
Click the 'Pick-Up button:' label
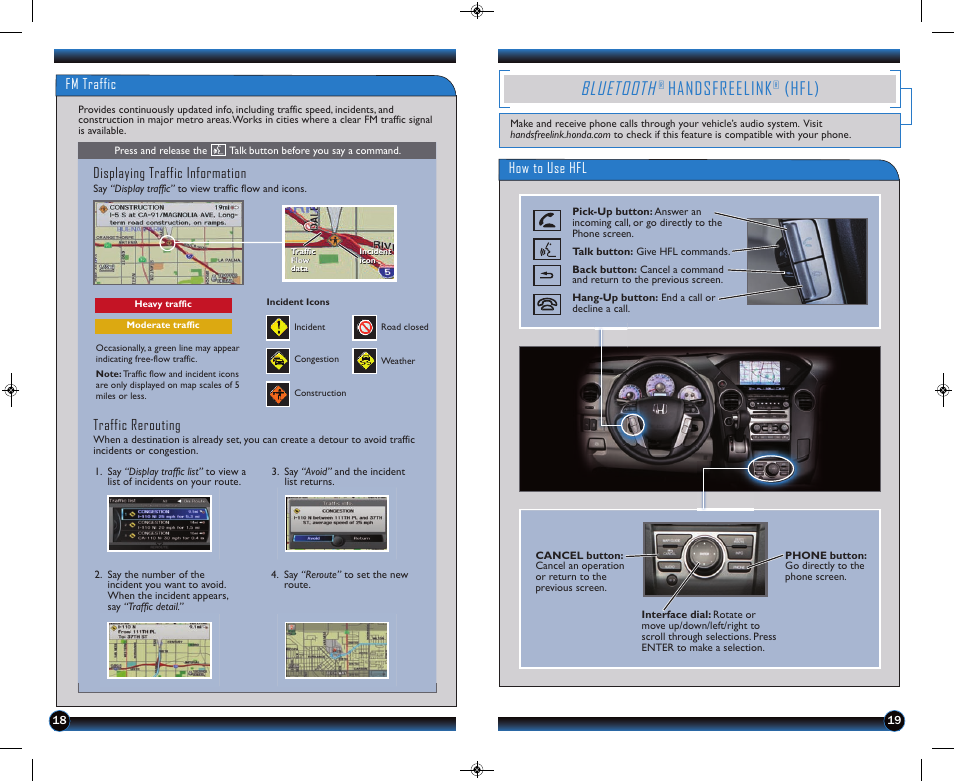(612, 212)
